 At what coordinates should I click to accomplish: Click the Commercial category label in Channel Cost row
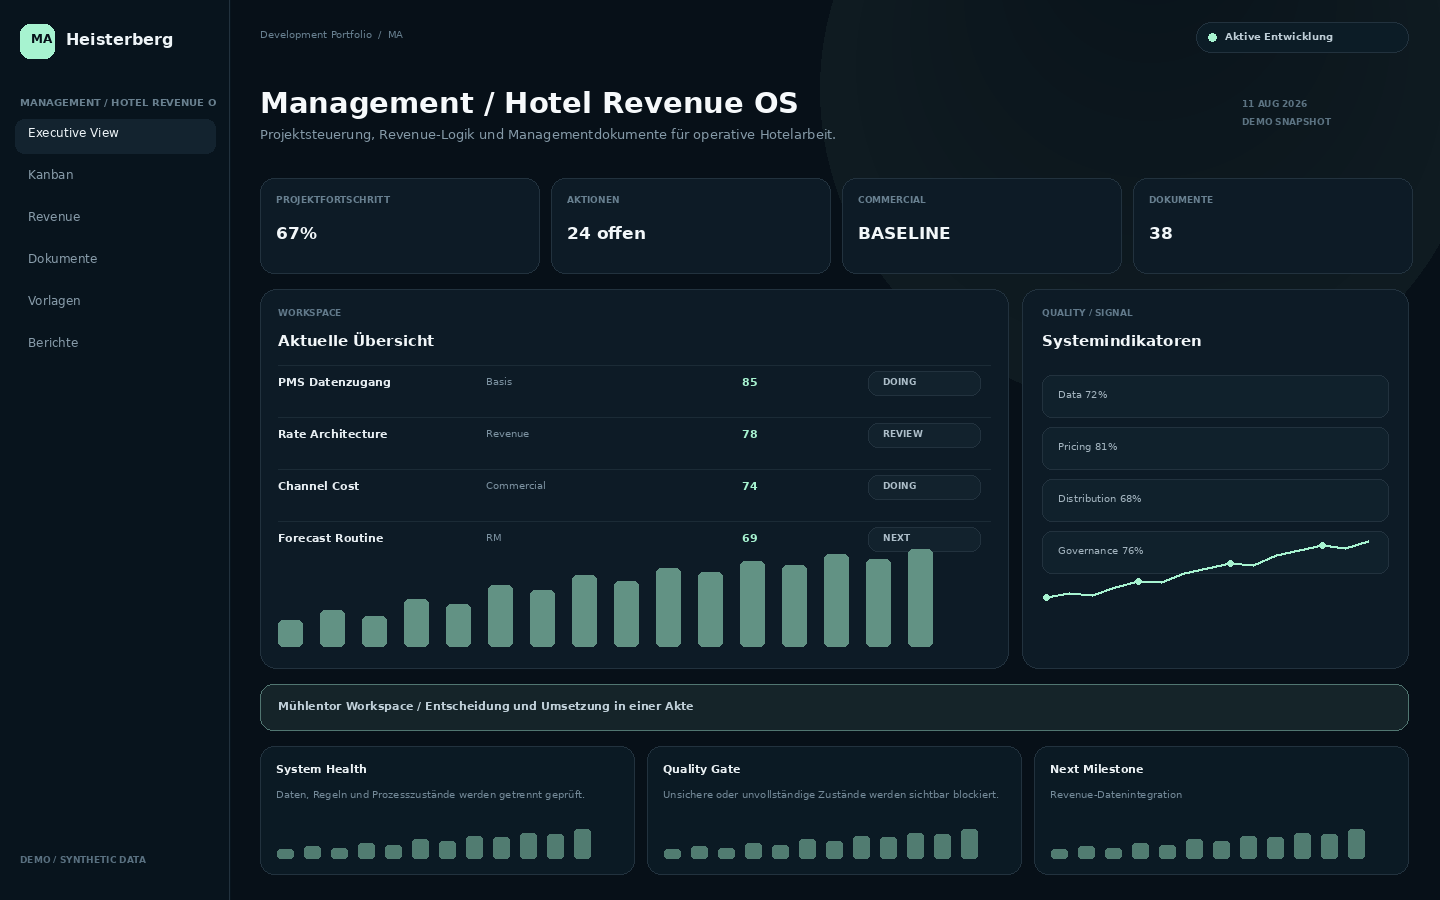click(x=516, y=486)
